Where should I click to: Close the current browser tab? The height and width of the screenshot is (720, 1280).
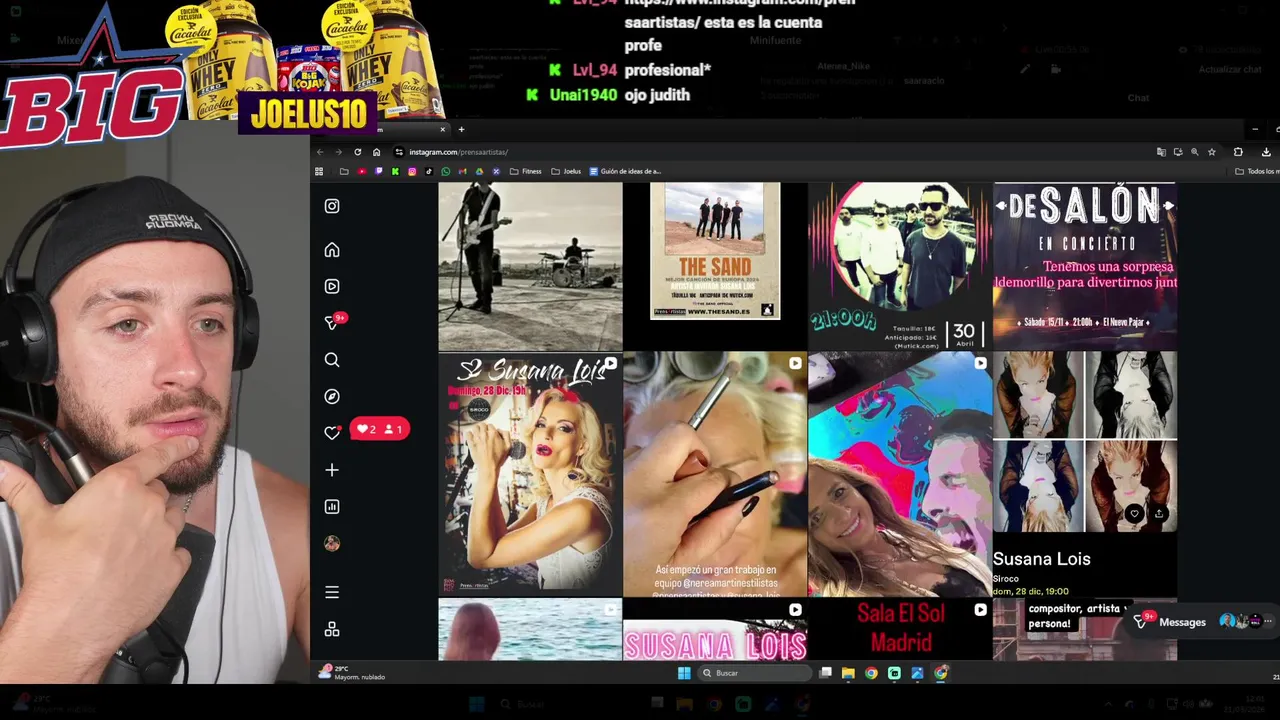(443, 129)
